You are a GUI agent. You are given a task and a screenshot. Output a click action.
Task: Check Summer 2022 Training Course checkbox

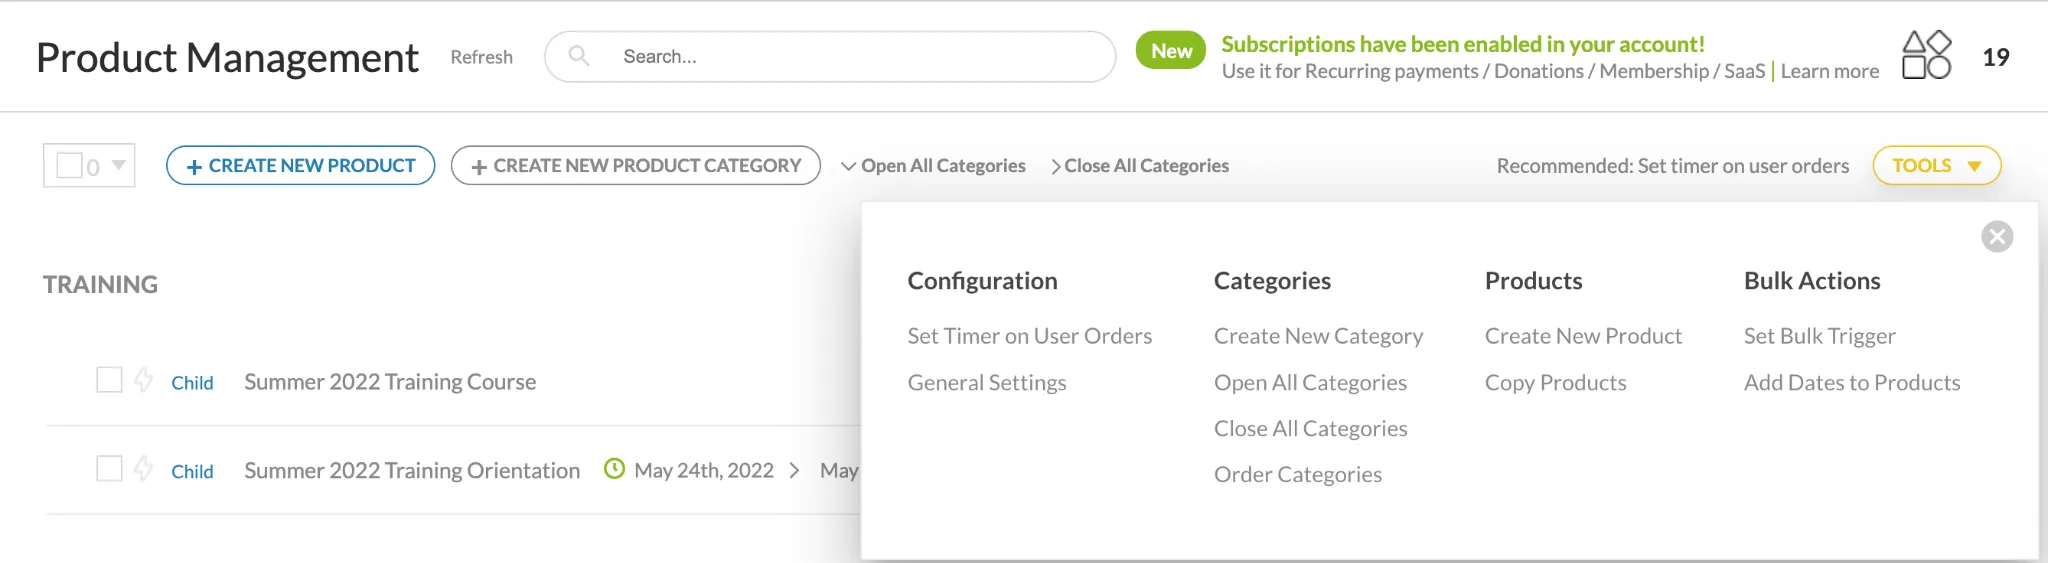109,380
